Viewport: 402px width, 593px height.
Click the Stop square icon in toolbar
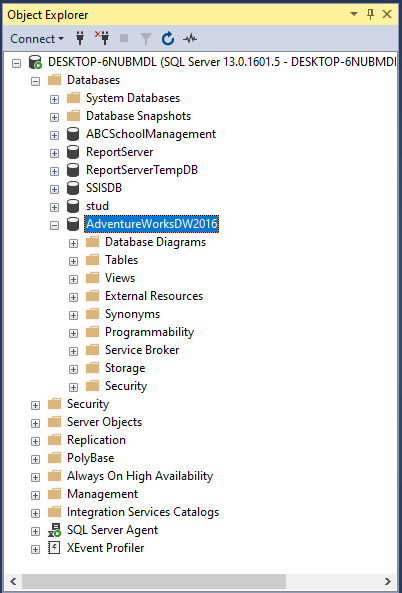coord(124,38)
